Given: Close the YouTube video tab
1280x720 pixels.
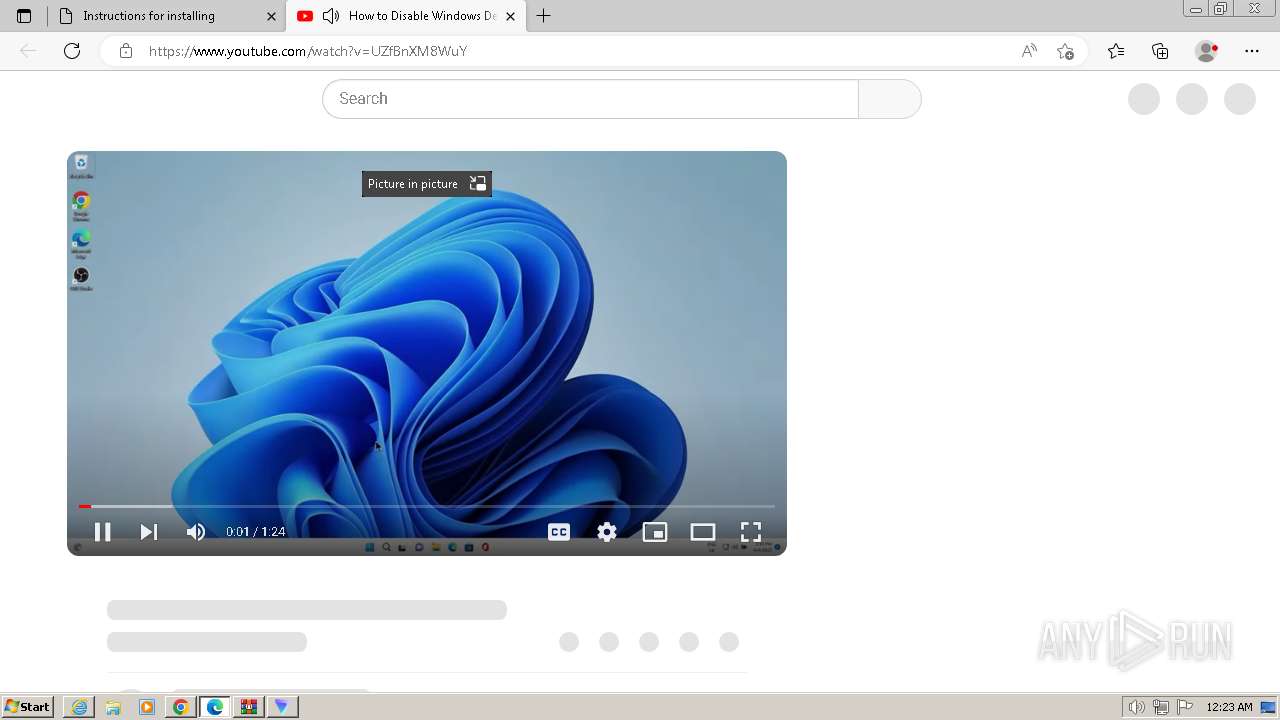Looking at the screenshot, I should tap(510, 16).
